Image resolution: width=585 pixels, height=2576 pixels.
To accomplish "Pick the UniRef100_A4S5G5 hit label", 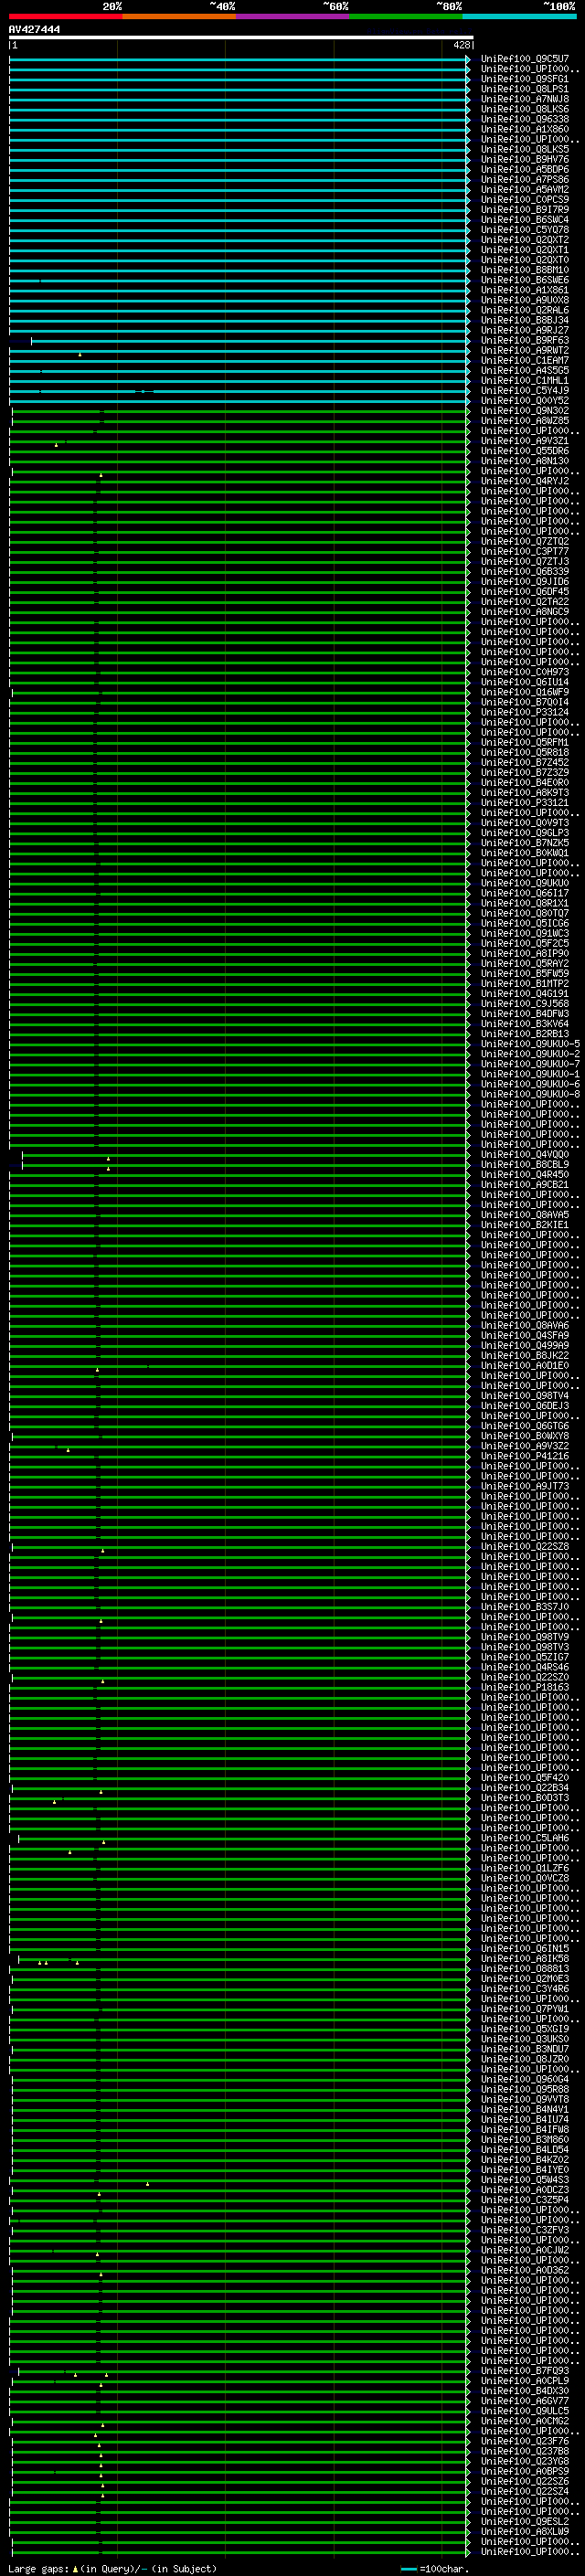I will coord(524,370).
